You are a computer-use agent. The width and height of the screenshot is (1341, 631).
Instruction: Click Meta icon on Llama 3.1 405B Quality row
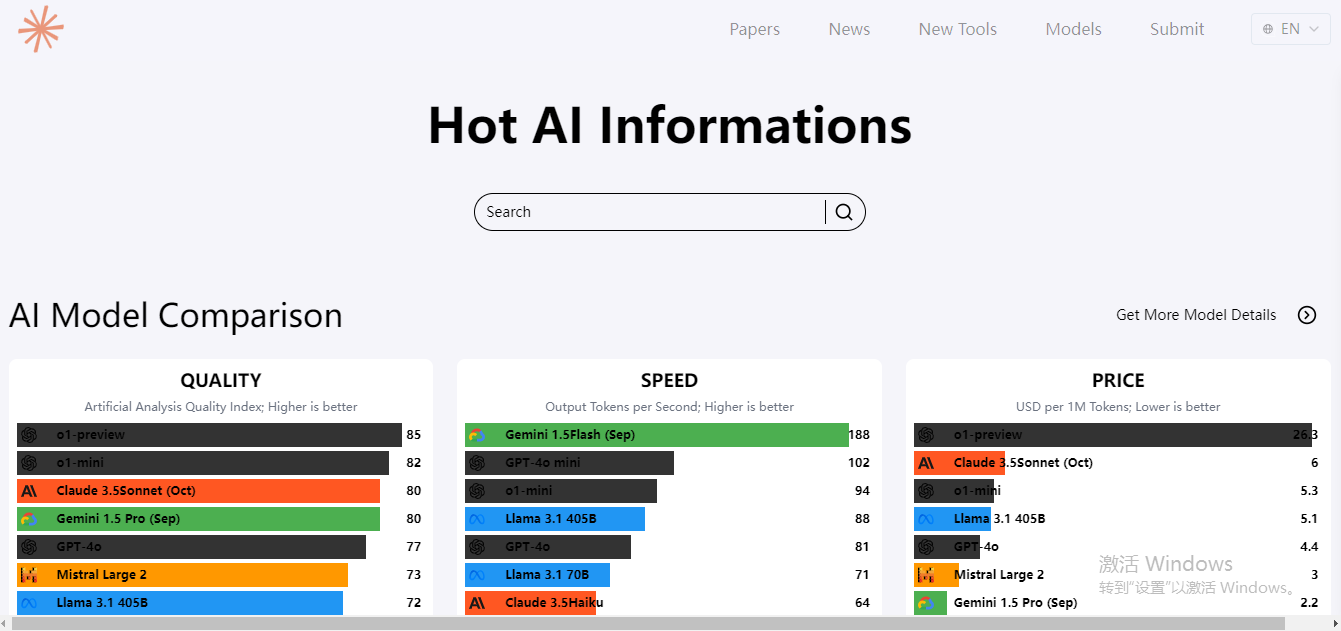29,603
